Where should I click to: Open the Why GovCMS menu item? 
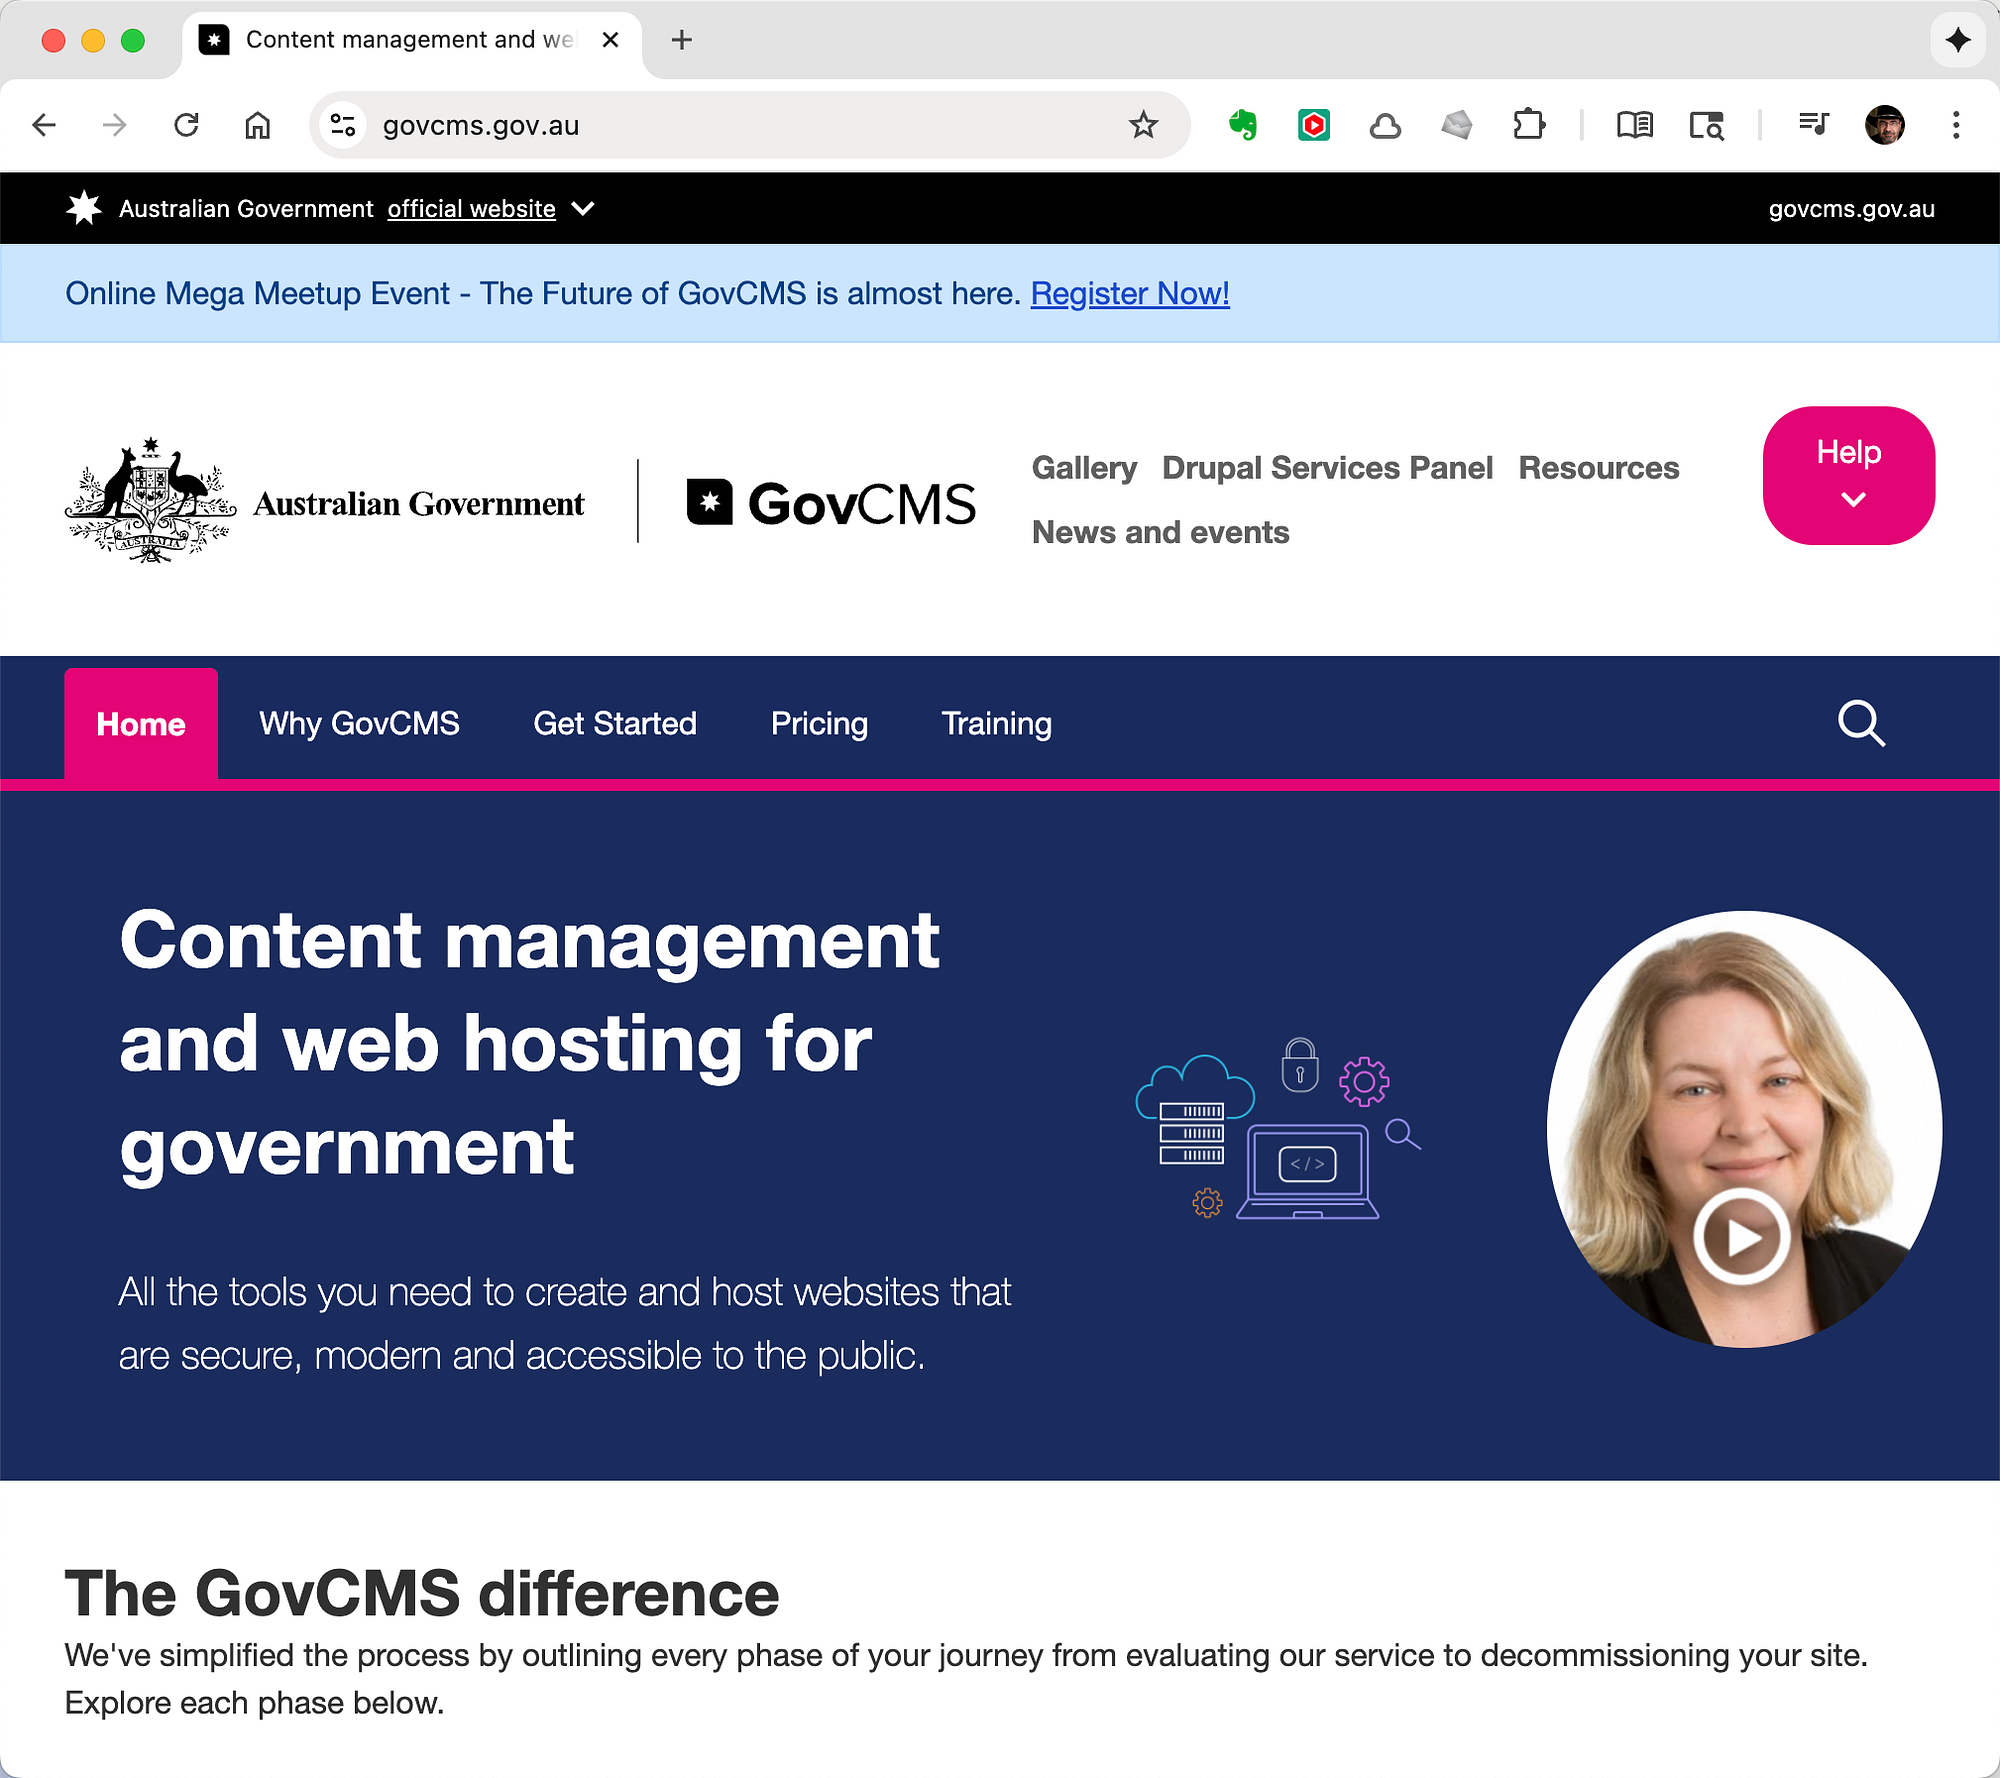click(x=359, y=723)
